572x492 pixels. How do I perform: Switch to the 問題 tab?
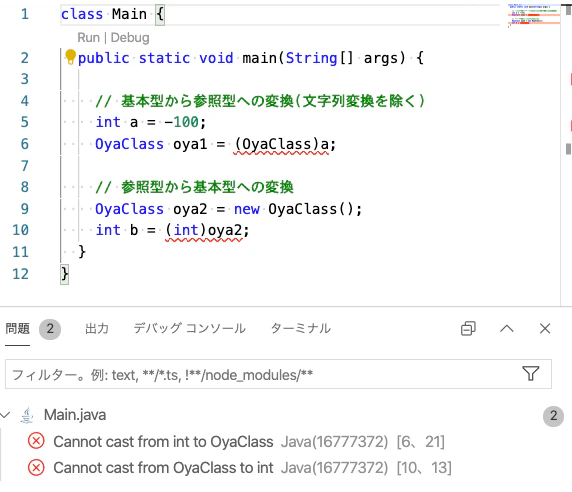(18, 329)
